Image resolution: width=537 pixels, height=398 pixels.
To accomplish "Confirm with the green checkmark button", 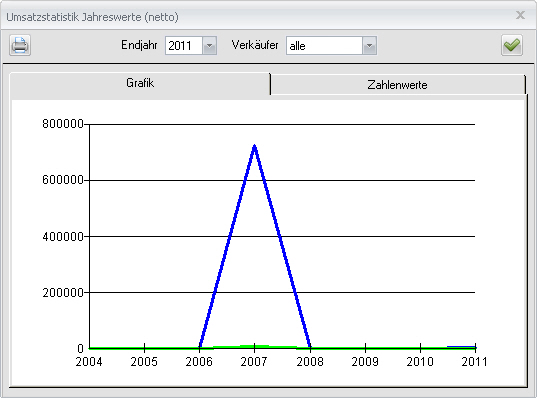I will click(512, 45).
